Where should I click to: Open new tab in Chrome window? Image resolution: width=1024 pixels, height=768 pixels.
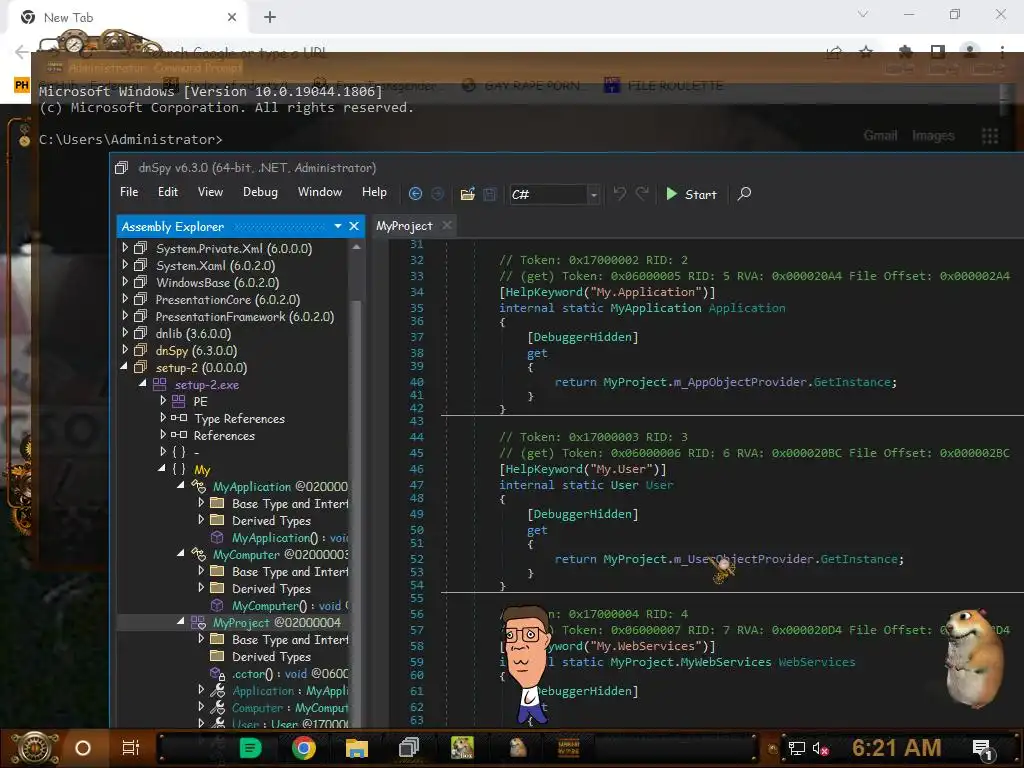pos(270,18)
